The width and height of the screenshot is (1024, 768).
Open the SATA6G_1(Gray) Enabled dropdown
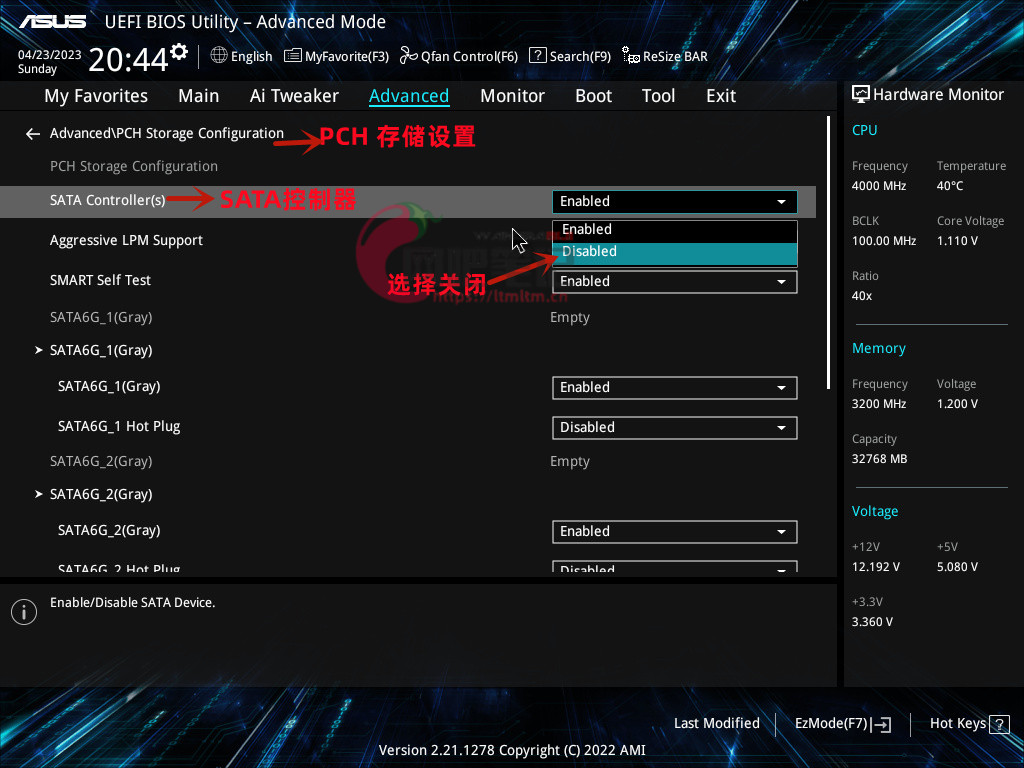(675, 388)
